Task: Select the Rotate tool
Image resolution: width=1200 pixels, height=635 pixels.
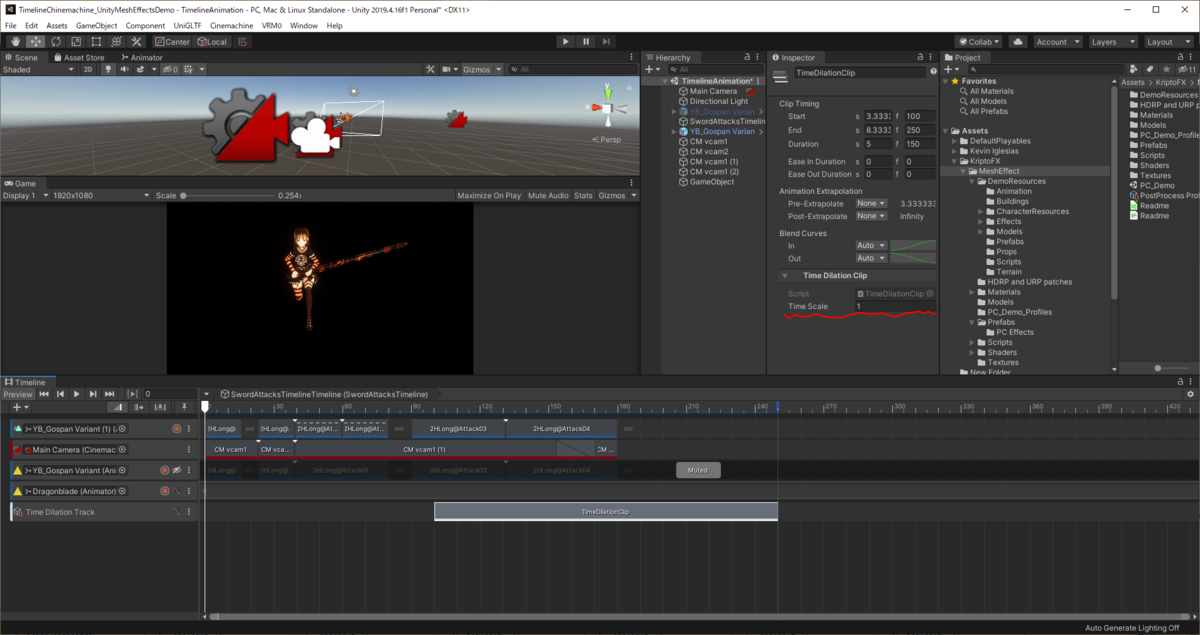Action: 56,42
